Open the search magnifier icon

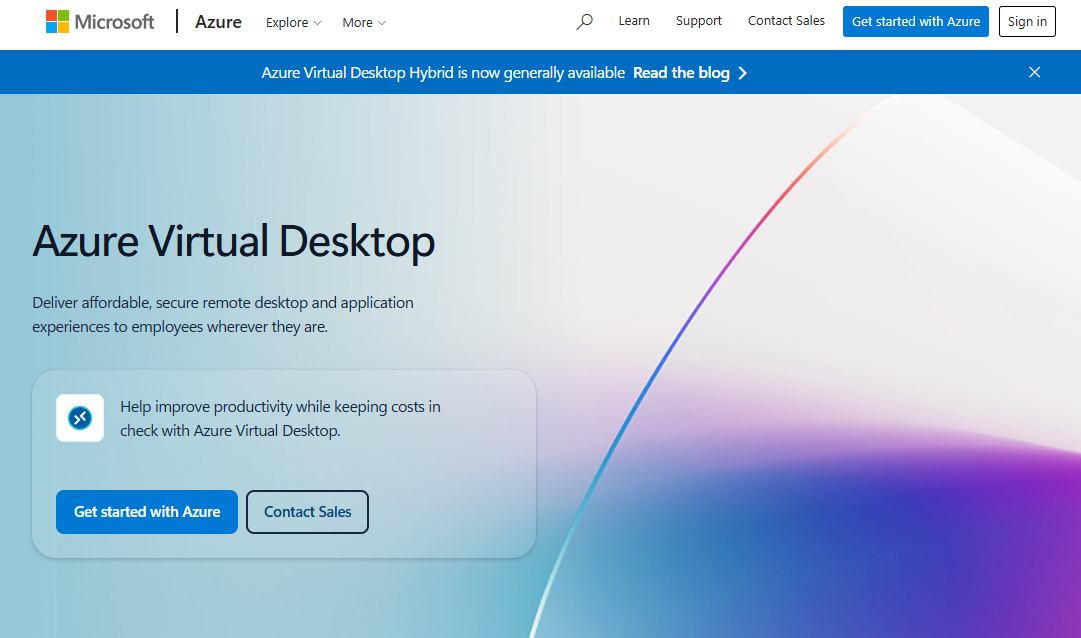(x=585, y=21)
